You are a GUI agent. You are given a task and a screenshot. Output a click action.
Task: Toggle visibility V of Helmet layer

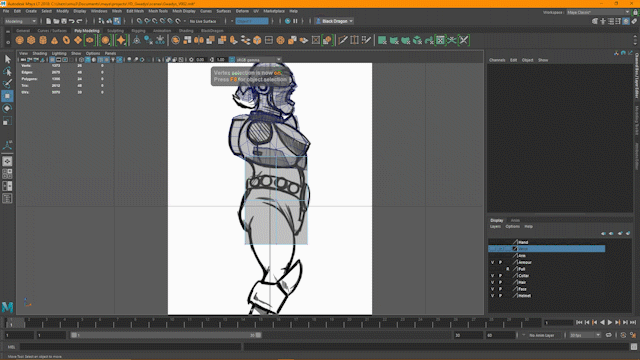[x=492, y=296]
